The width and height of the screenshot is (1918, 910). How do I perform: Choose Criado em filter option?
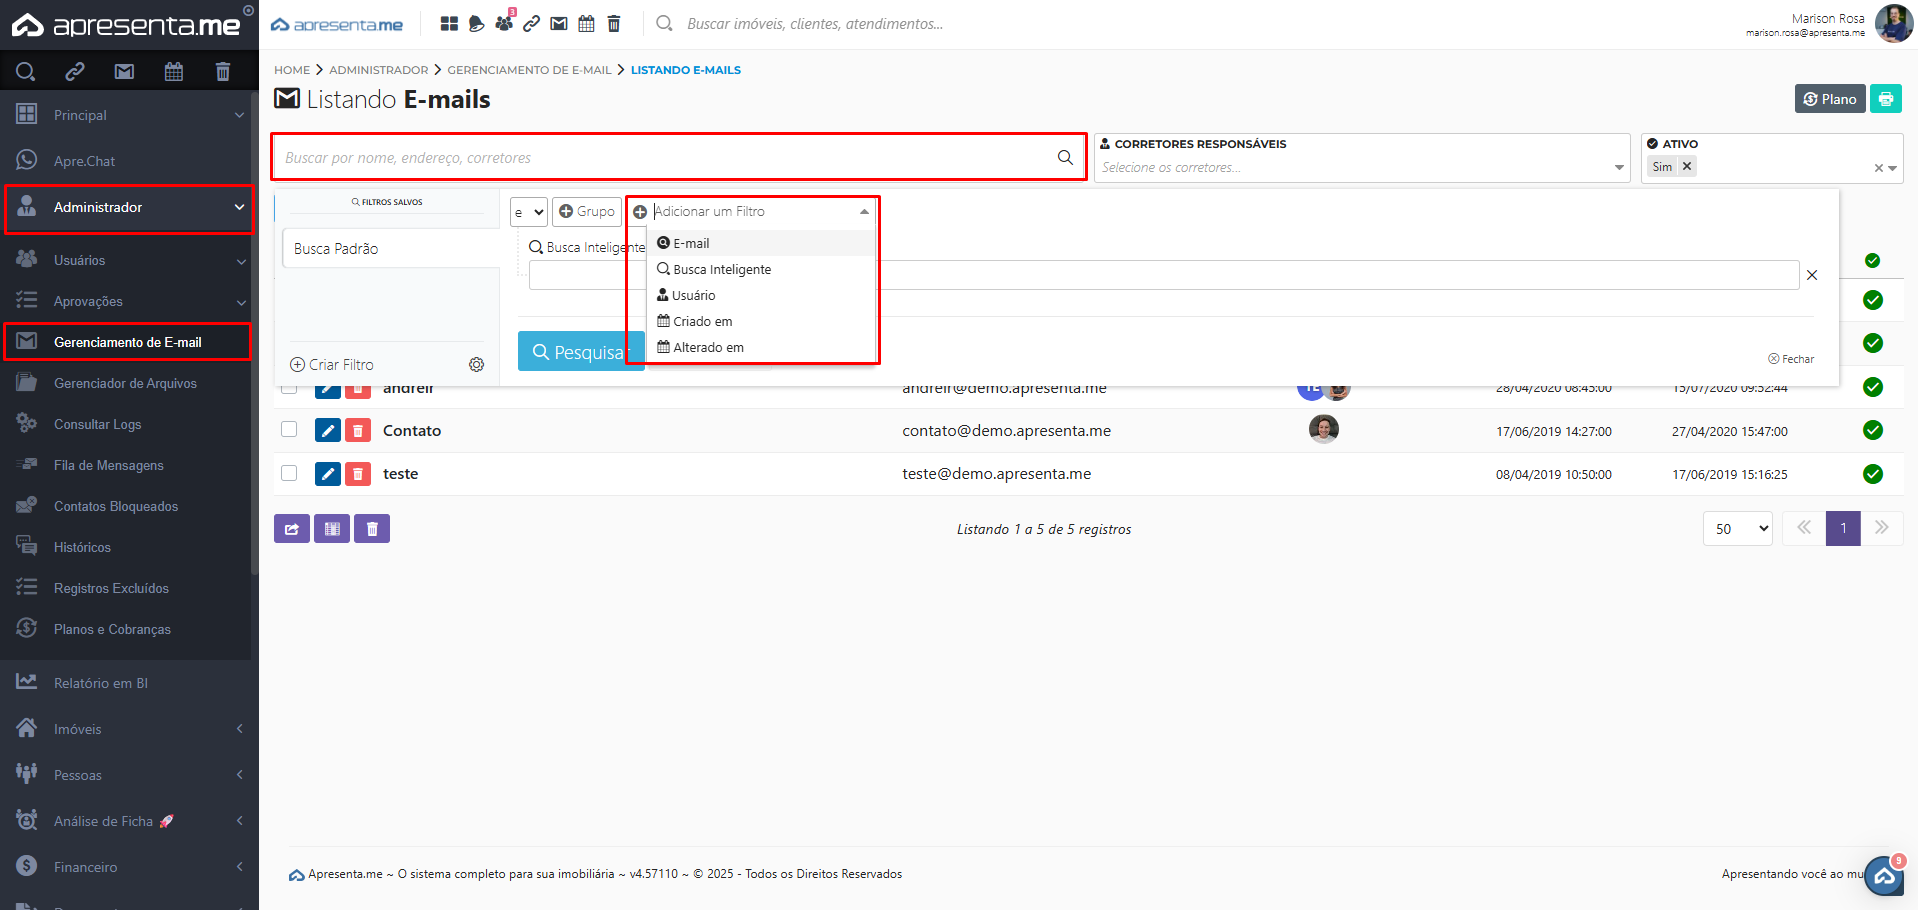point(702,322)
